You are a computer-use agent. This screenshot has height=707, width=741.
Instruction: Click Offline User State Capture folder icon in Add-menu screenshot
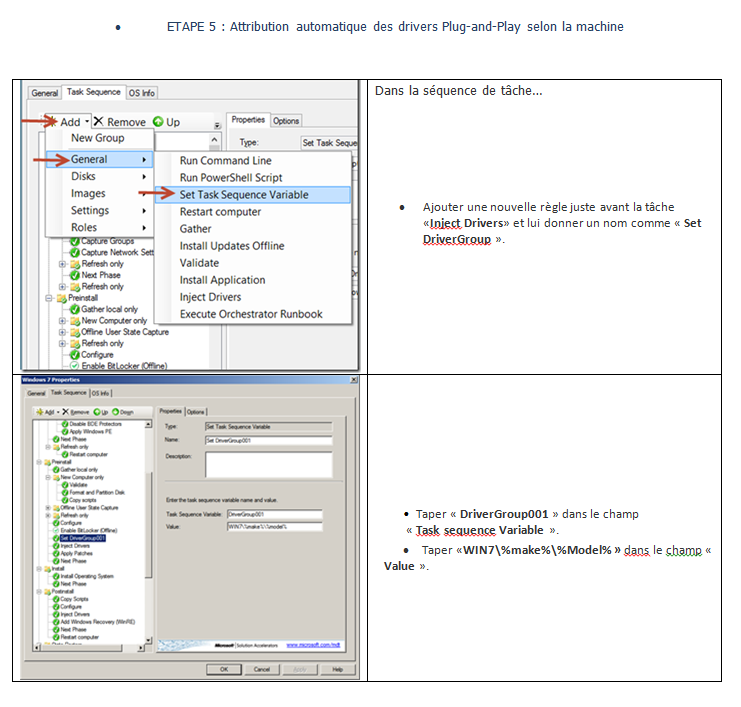tap(75, 332)
